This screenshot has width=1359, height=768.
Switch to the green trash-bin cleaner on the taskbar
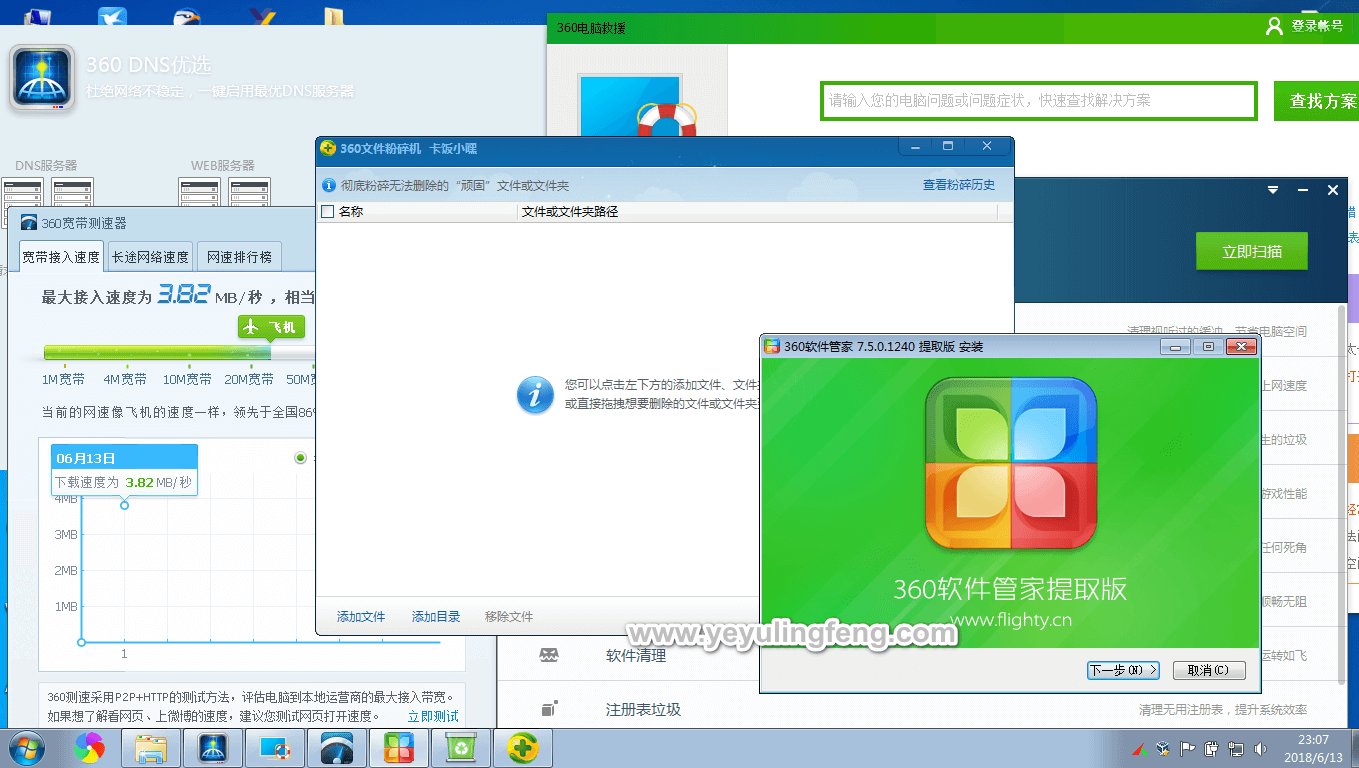tap(461, 748)
